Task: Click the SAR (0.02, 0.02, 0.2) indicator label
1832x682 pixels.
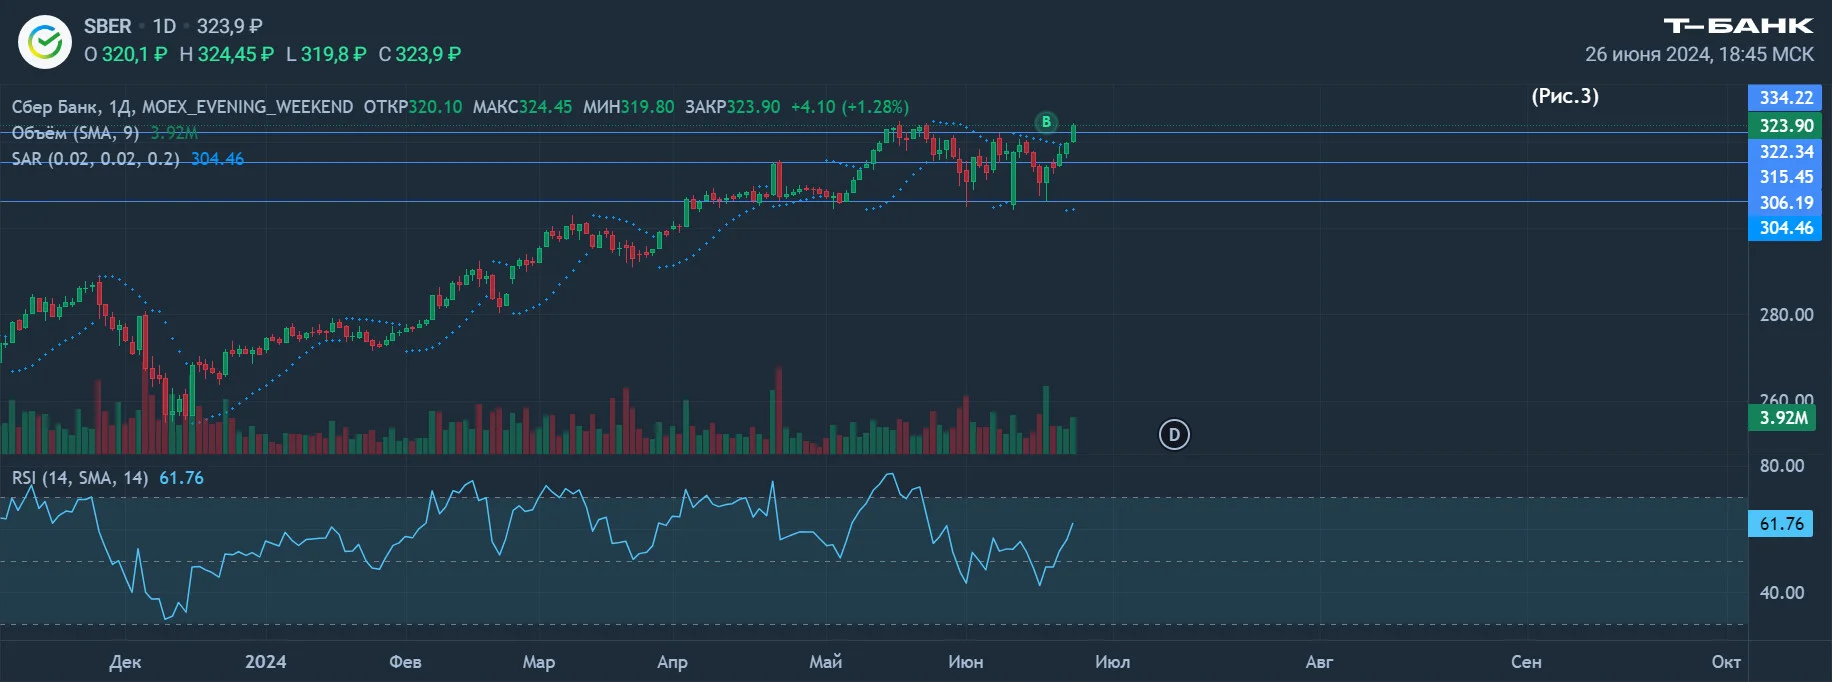Action: [96, 158]
